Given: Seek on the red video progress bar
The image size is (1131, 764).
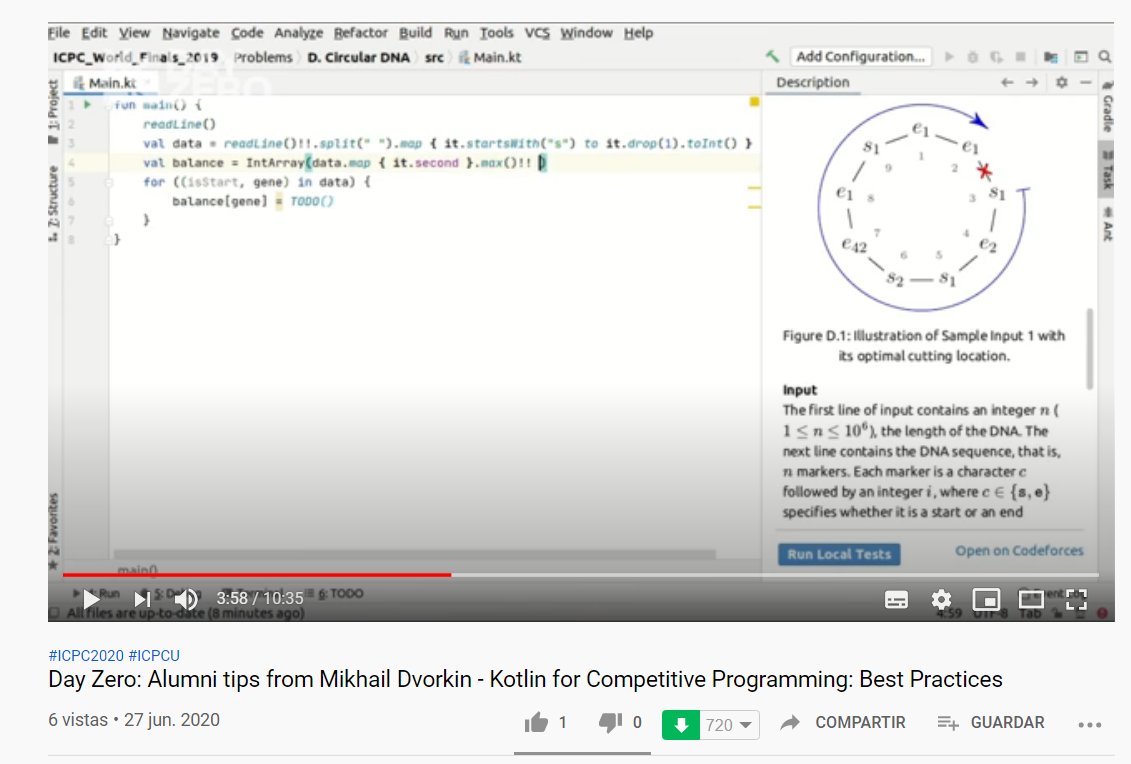Looking at the screenshot, I should point(257,575).
